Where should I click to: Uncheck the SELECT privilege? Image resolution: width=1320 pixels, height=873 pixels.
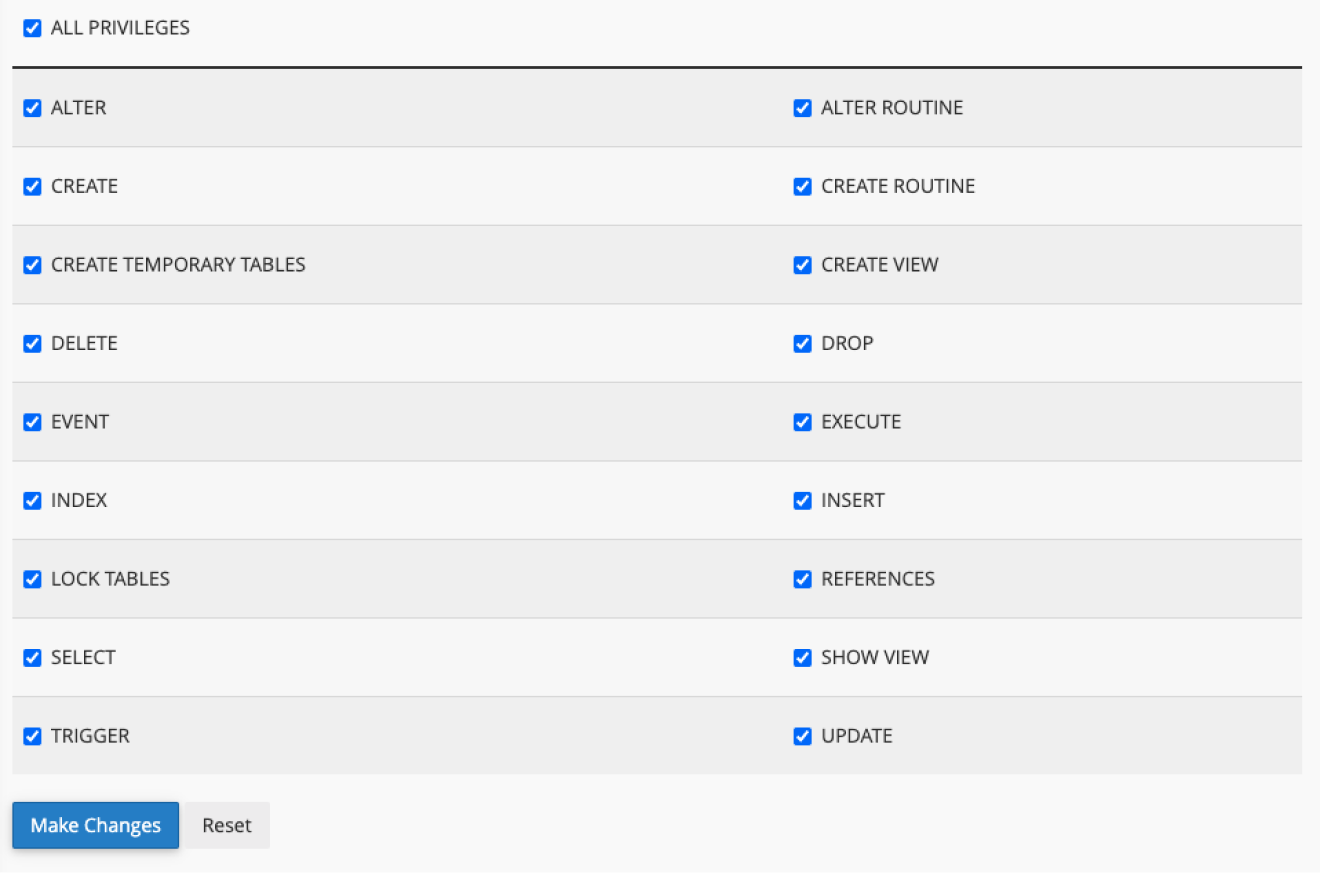tap(32, 657)
